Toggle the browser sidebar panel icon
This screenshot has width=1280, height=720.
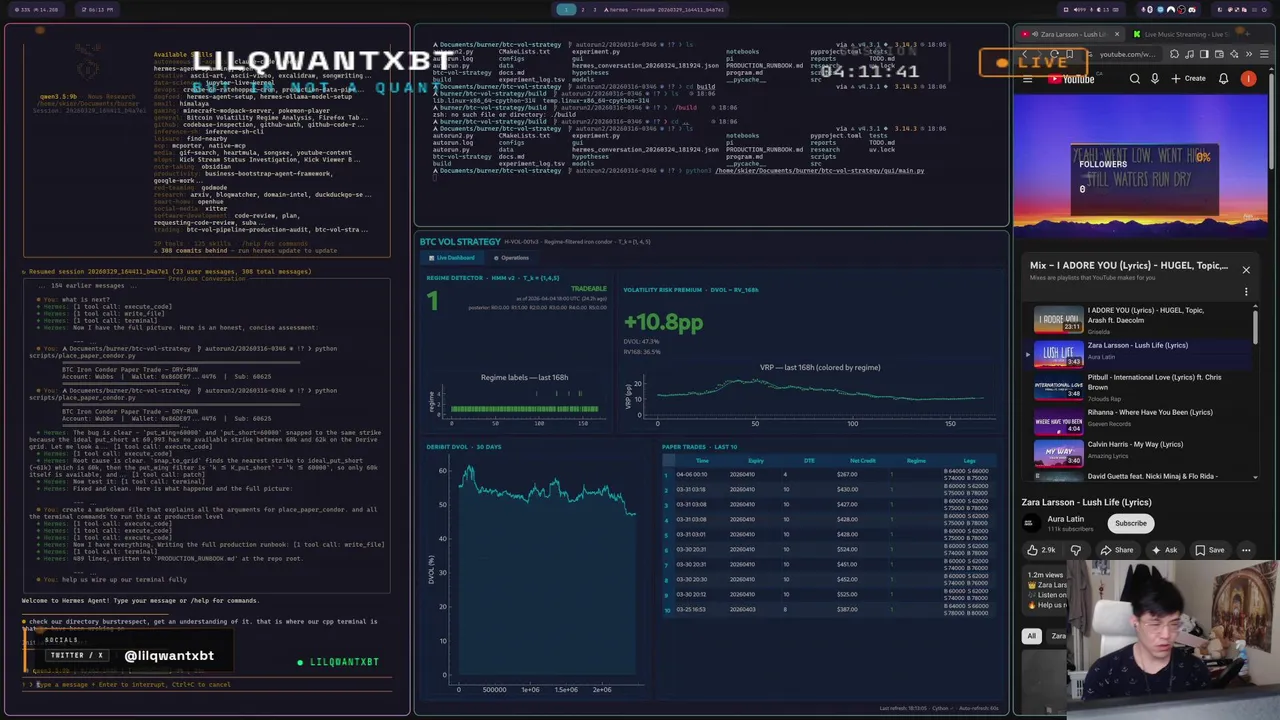(x=1204, y=54)
